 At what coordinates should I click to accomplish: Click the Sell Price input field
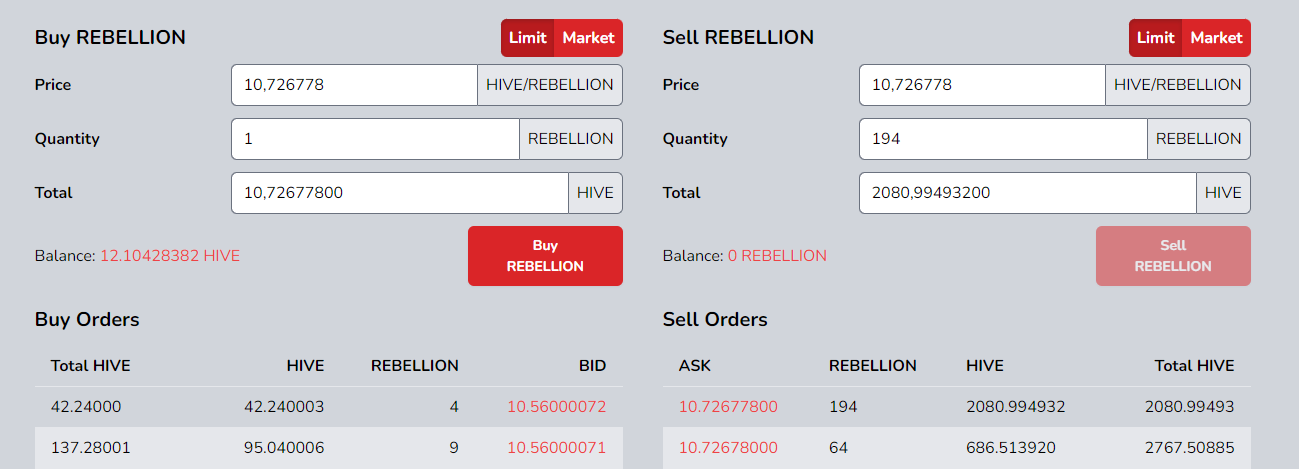[982, 85]
